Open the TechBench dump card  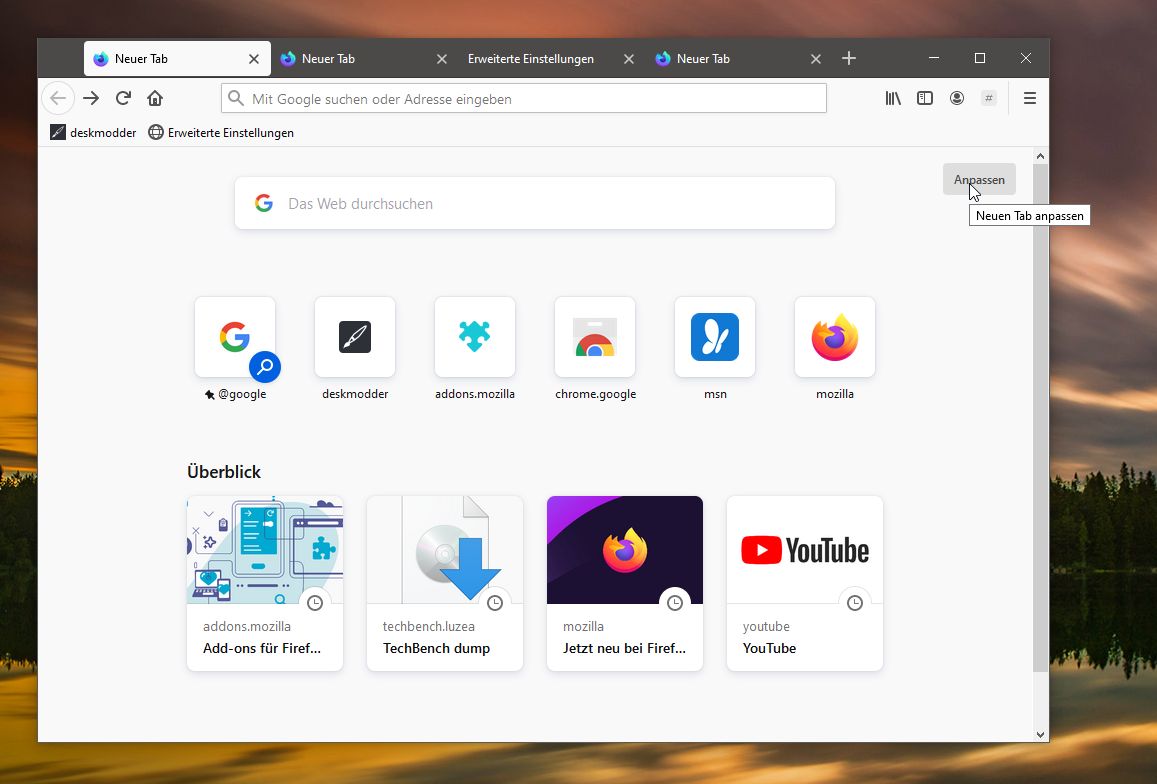point(445,583)
